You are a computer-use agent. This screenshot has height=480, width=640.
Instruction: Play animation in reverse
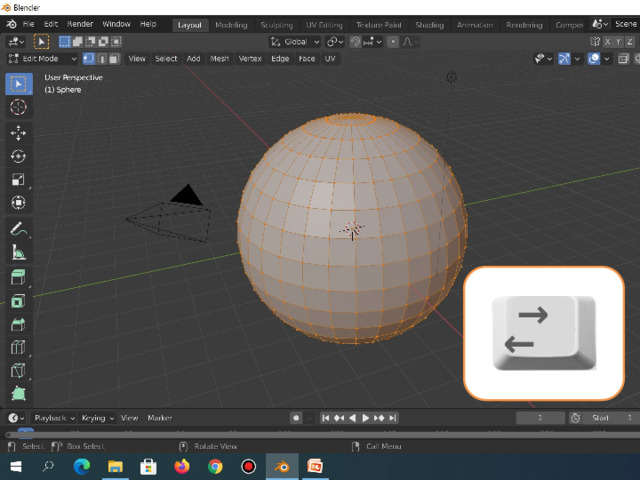coord(353,418)
